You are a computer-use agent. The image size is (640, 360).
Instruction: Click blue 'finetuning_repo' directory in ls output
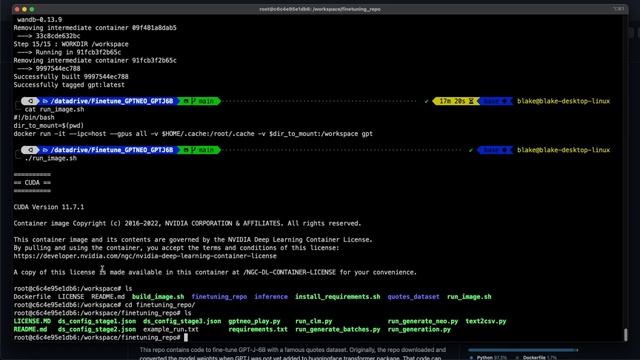coord(219,297)
